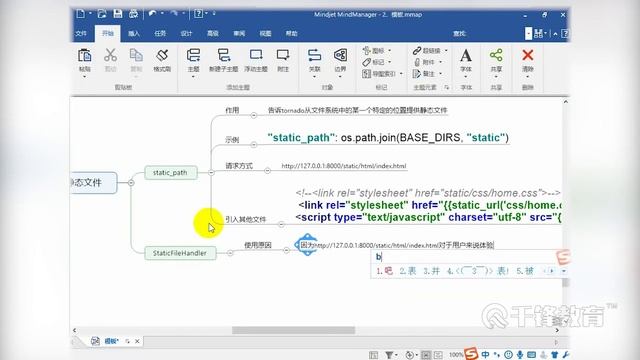640x360 pixels.
Task: Close the 模板 document tab
Action: (137, 341)
